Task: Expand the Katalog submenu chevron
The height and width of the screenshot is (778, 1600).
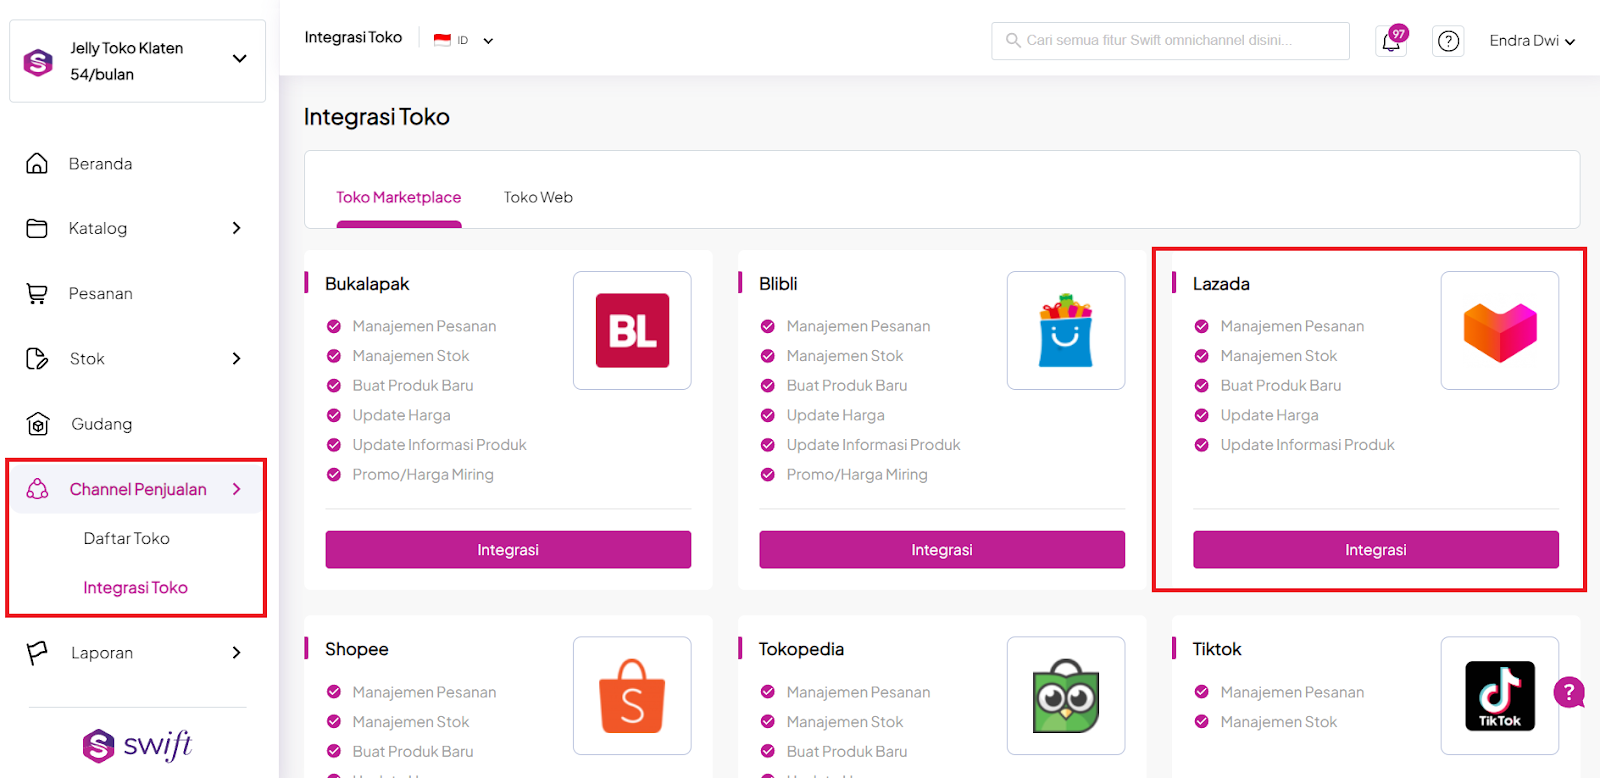Action: (x=237, y=228)
